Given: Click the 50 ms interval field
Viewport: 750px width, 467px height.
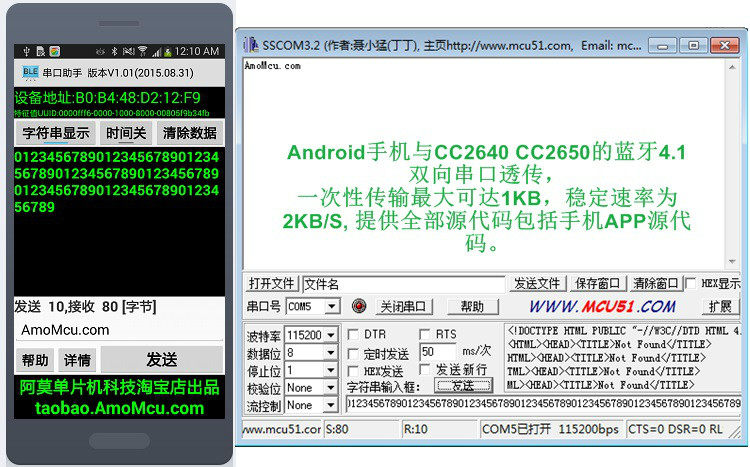Looking at the screenshot, I should pos(438,352).
